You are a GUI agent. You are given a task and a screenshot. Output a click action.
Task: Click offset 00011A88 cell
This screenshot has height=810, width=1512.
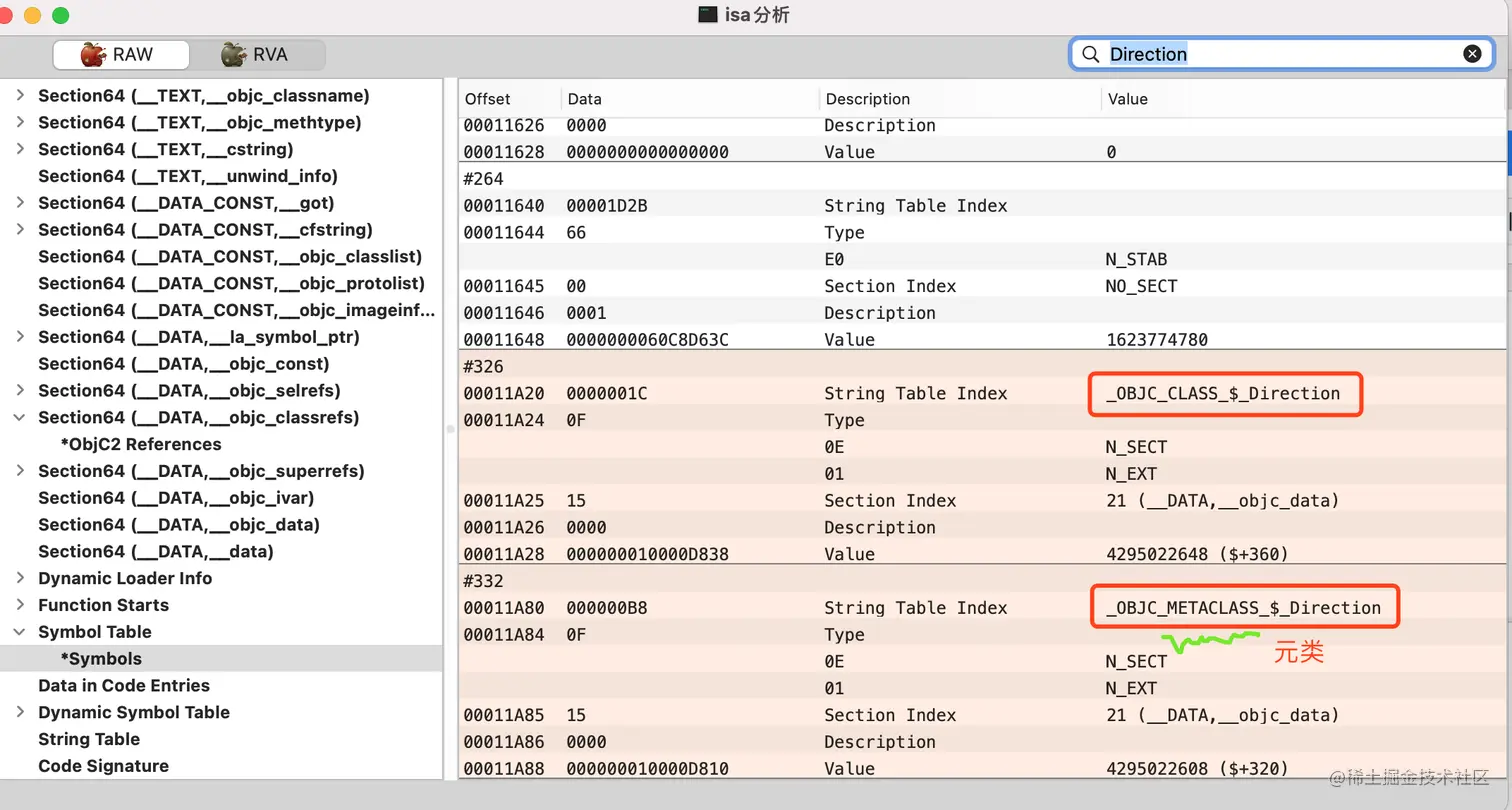(x=504, y=769)
